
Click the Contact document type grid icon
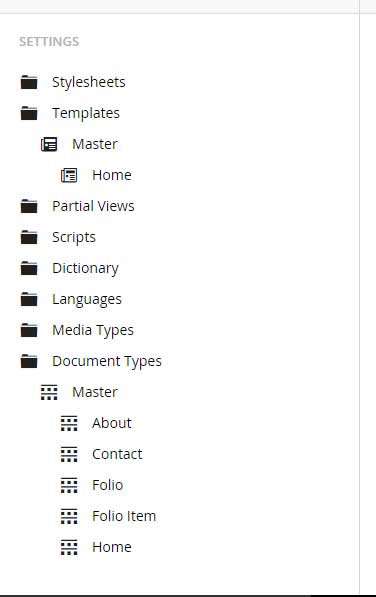click(x=69, y=454)
